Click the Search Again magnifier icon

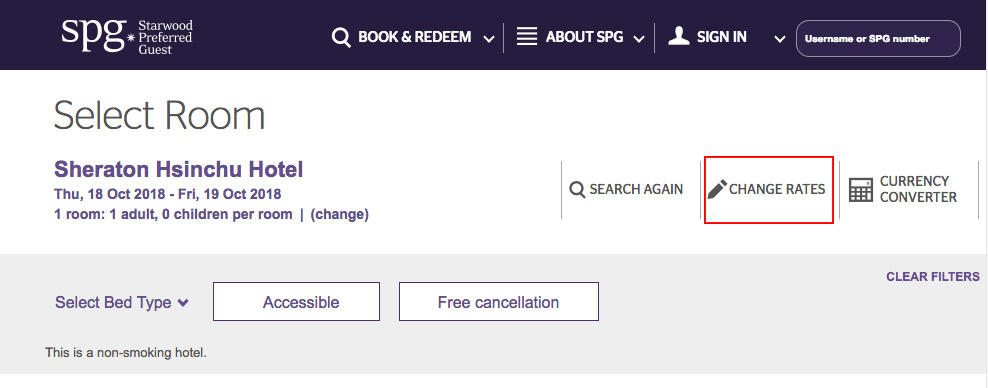click(577, 190)
